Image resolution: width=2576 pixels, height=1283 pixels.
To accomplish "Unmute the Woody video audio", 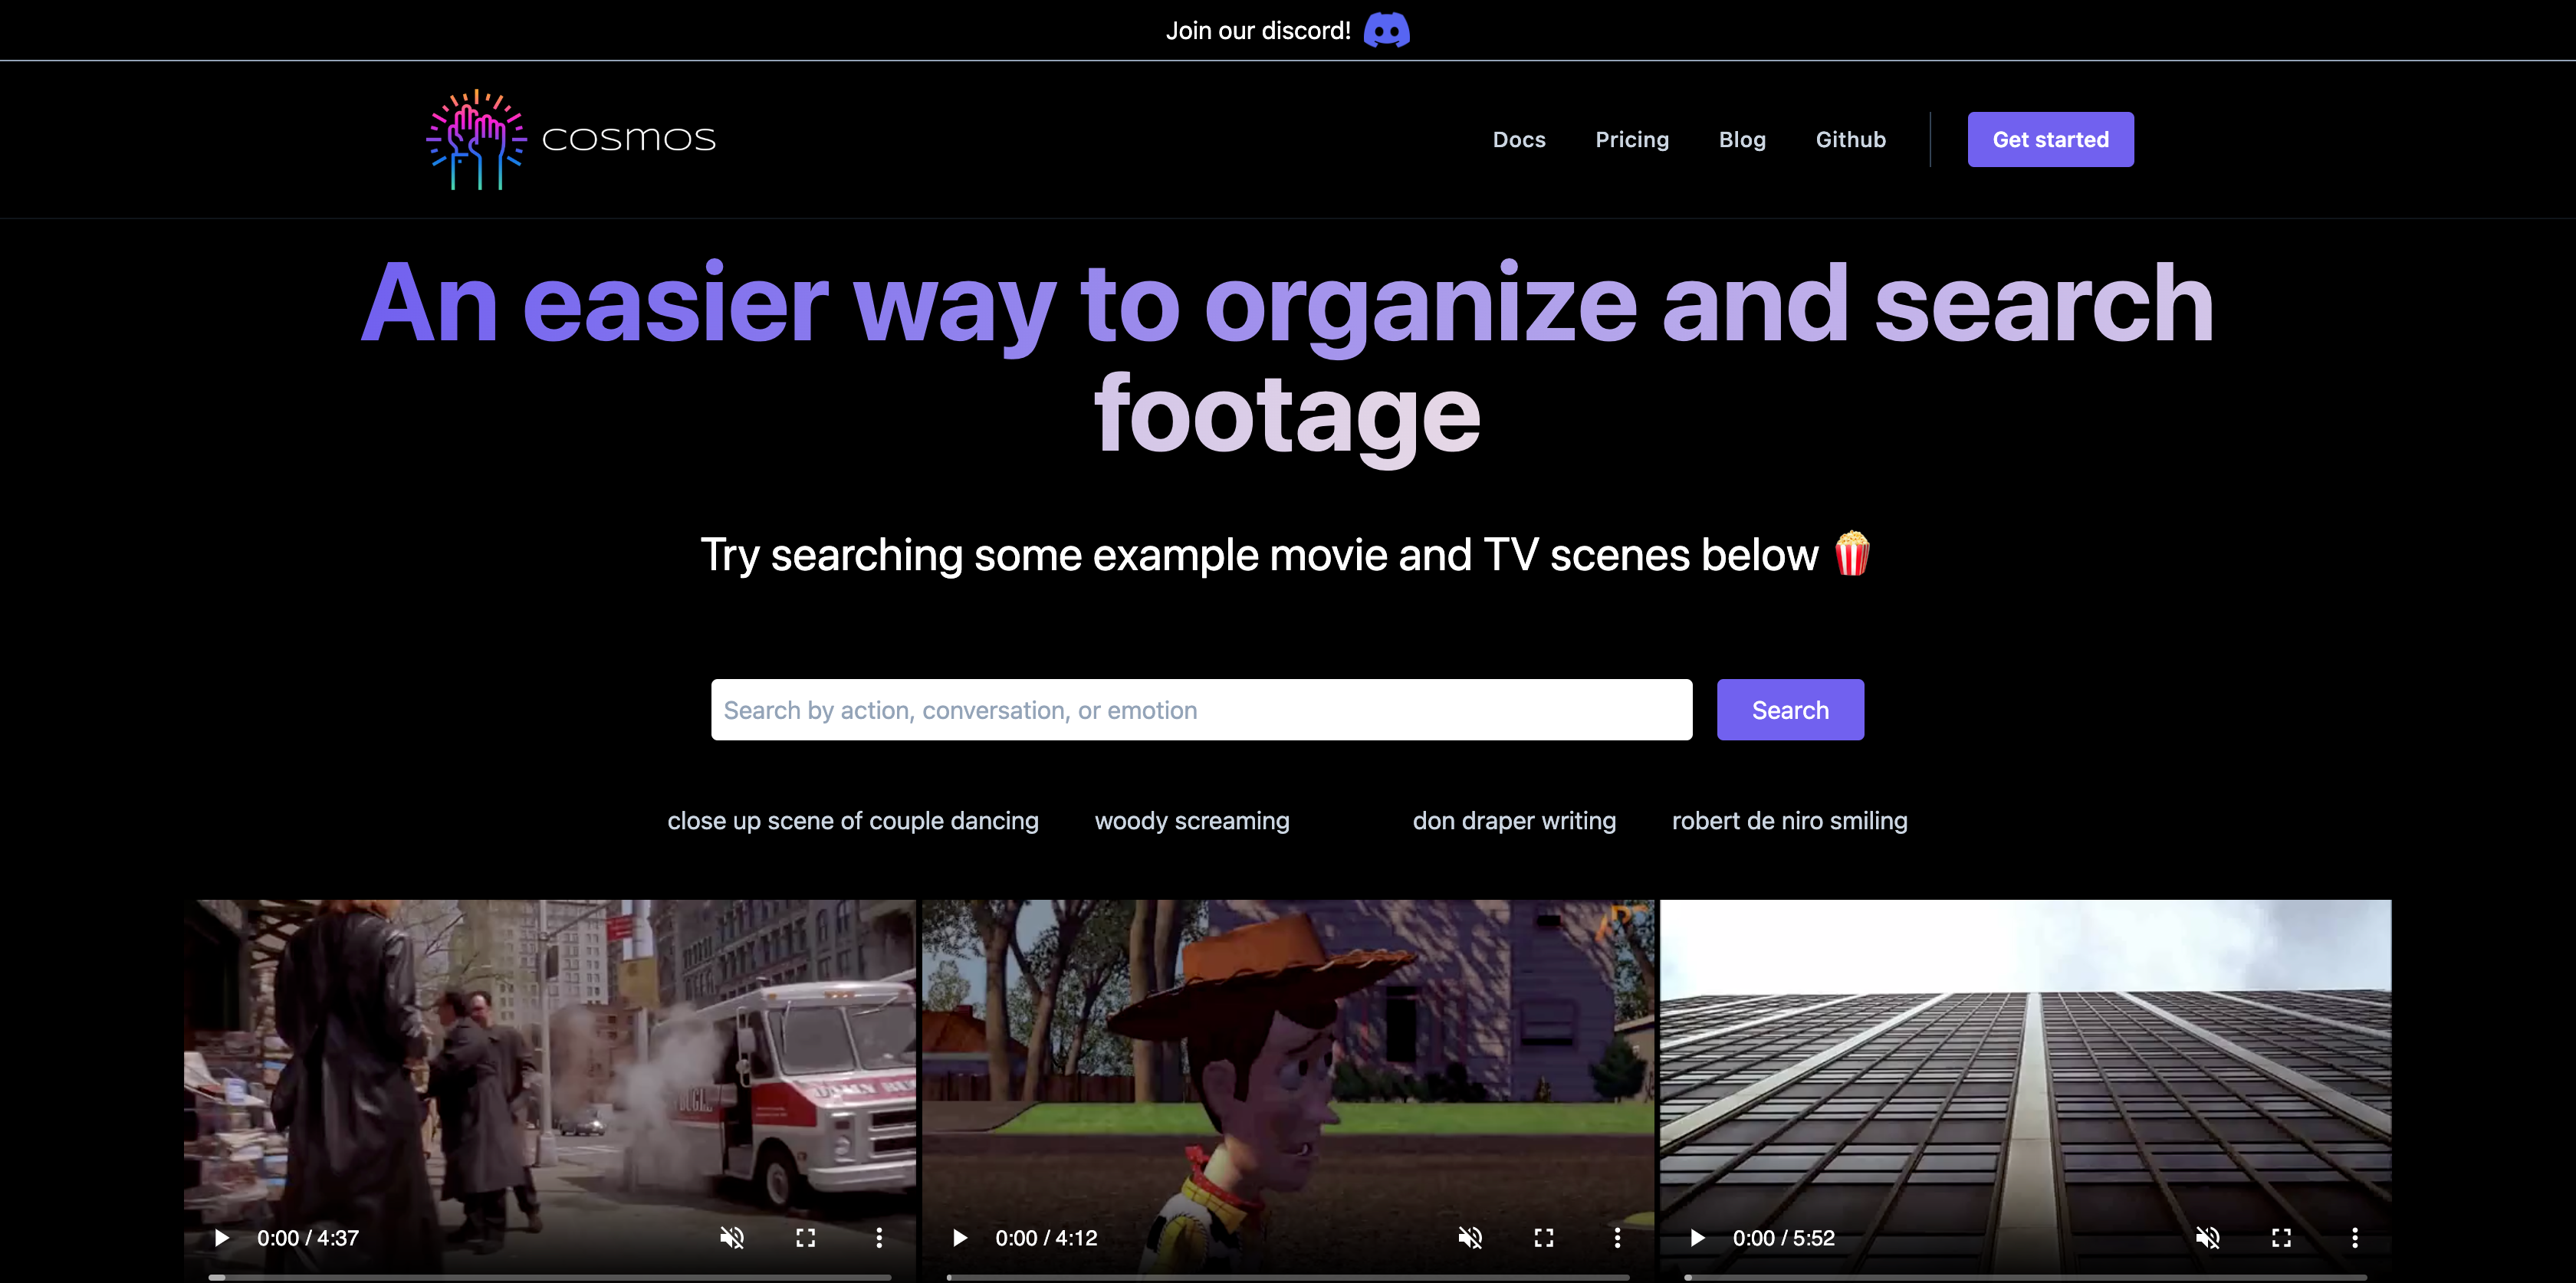I will coord(1470,1238).
